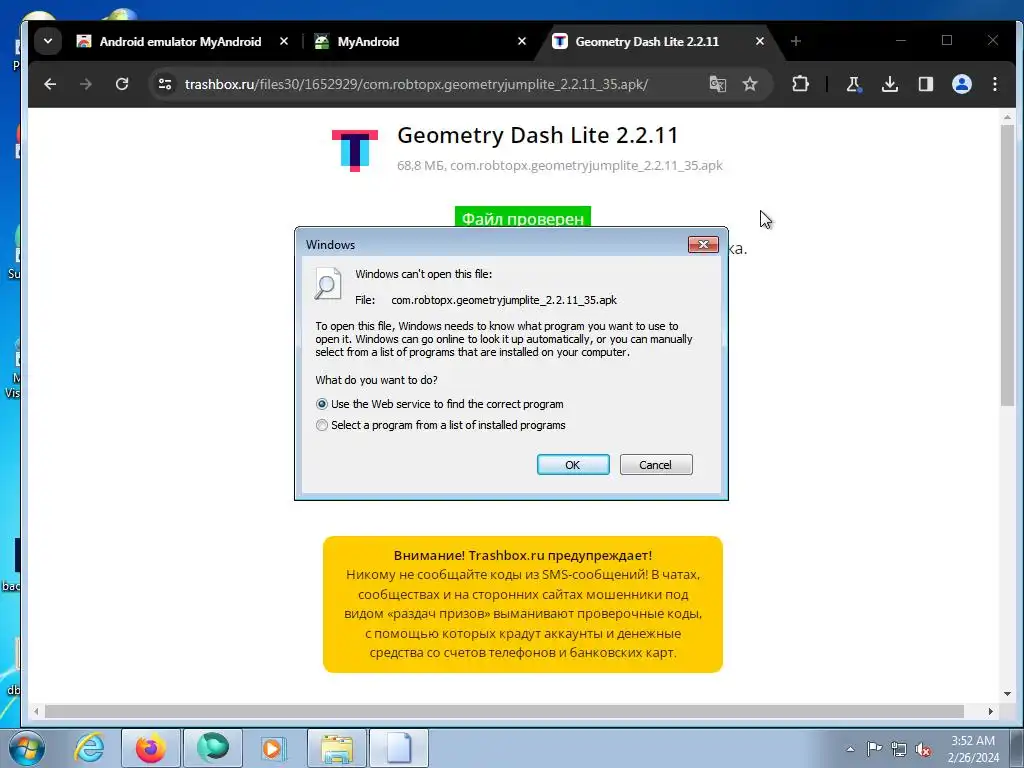The width and height of the screenshot is (1024, 768).
Task: Click the horizontal scrollbar thumb
Action: (x=504, y=711)
